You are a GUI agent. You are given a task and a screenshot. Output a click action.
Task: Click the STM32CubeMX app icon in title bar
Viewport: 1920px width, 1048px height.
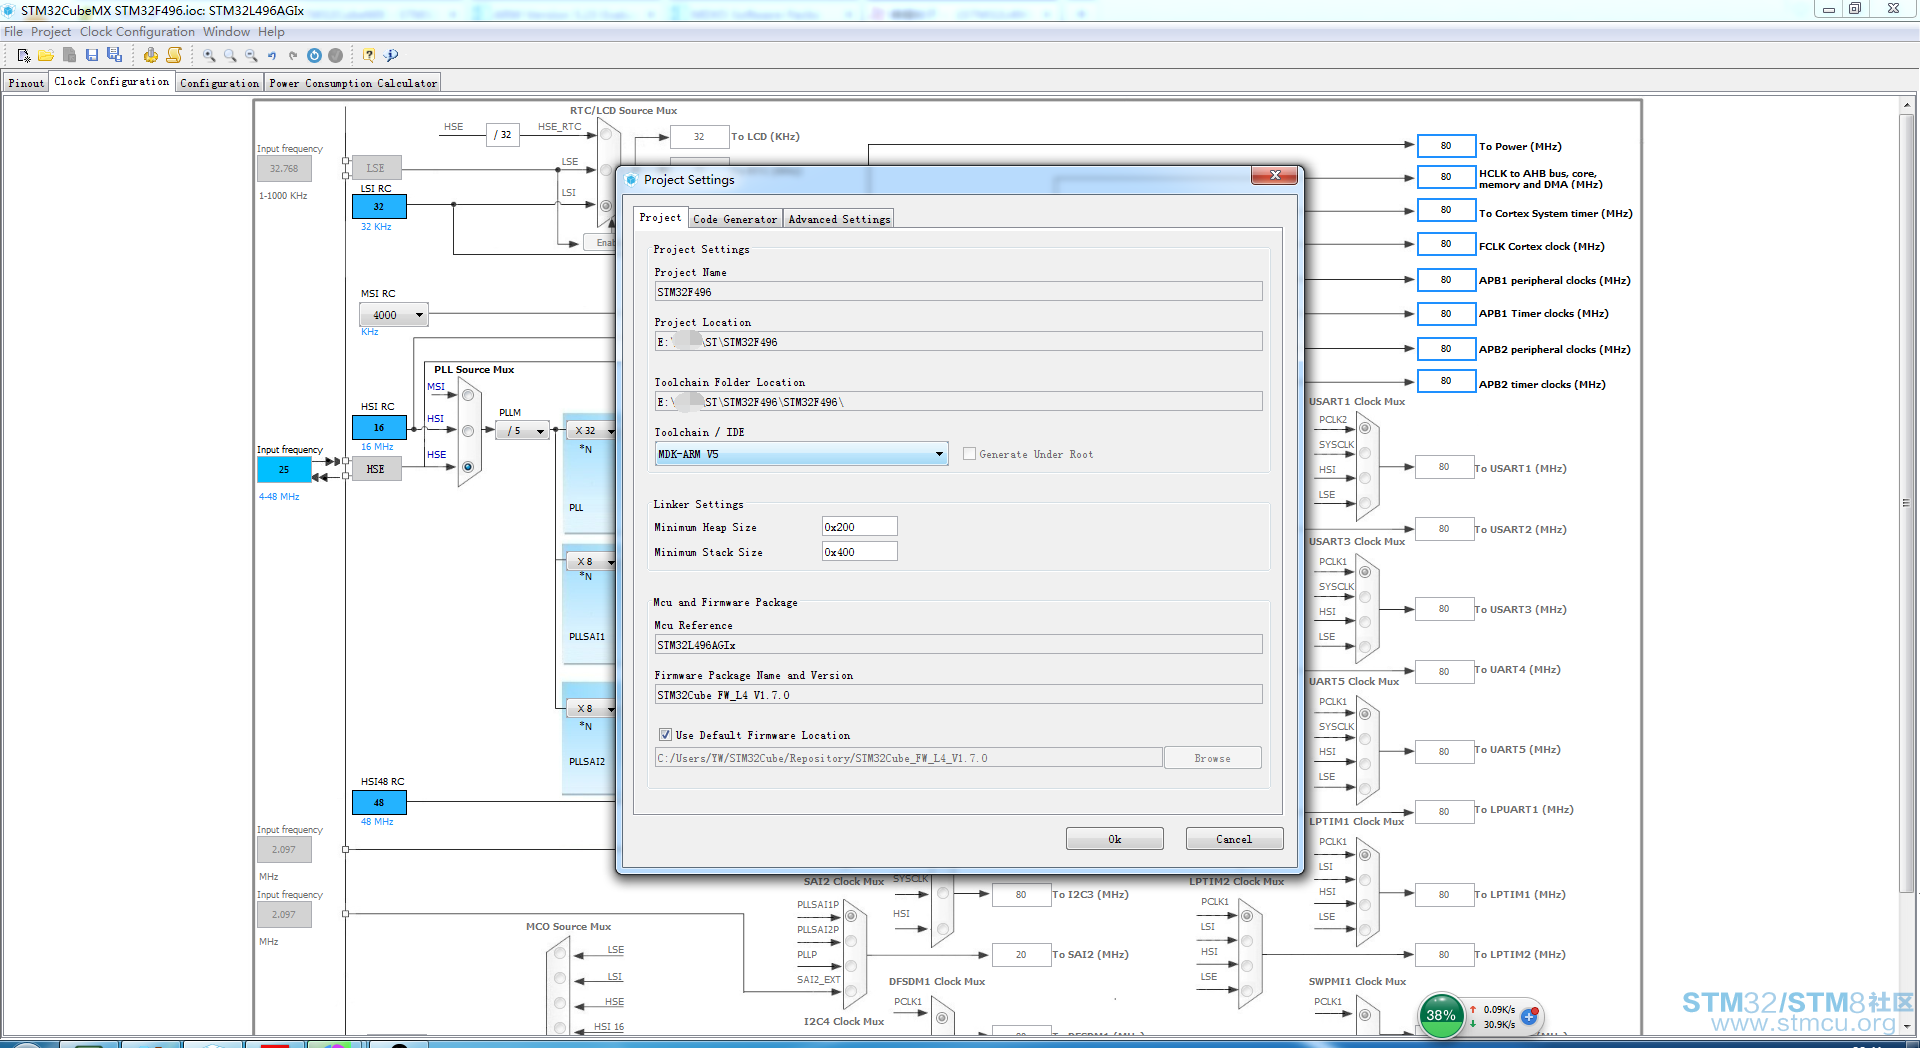coord(9,10)
